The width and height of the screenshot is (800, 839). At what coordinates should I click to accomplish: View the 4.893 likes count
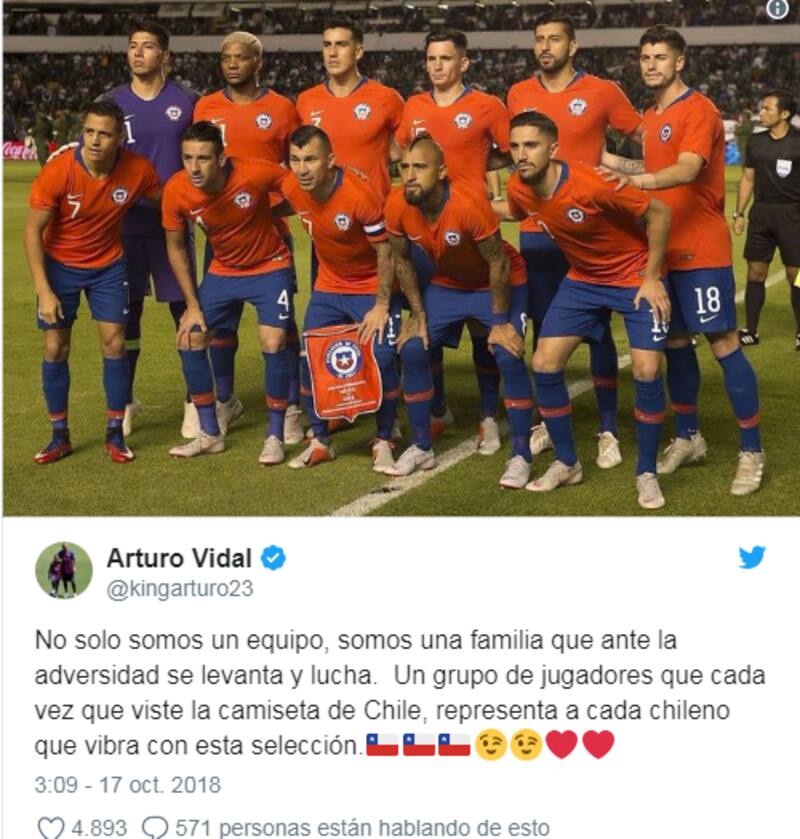pyautogui.click(x=99, y=828)
